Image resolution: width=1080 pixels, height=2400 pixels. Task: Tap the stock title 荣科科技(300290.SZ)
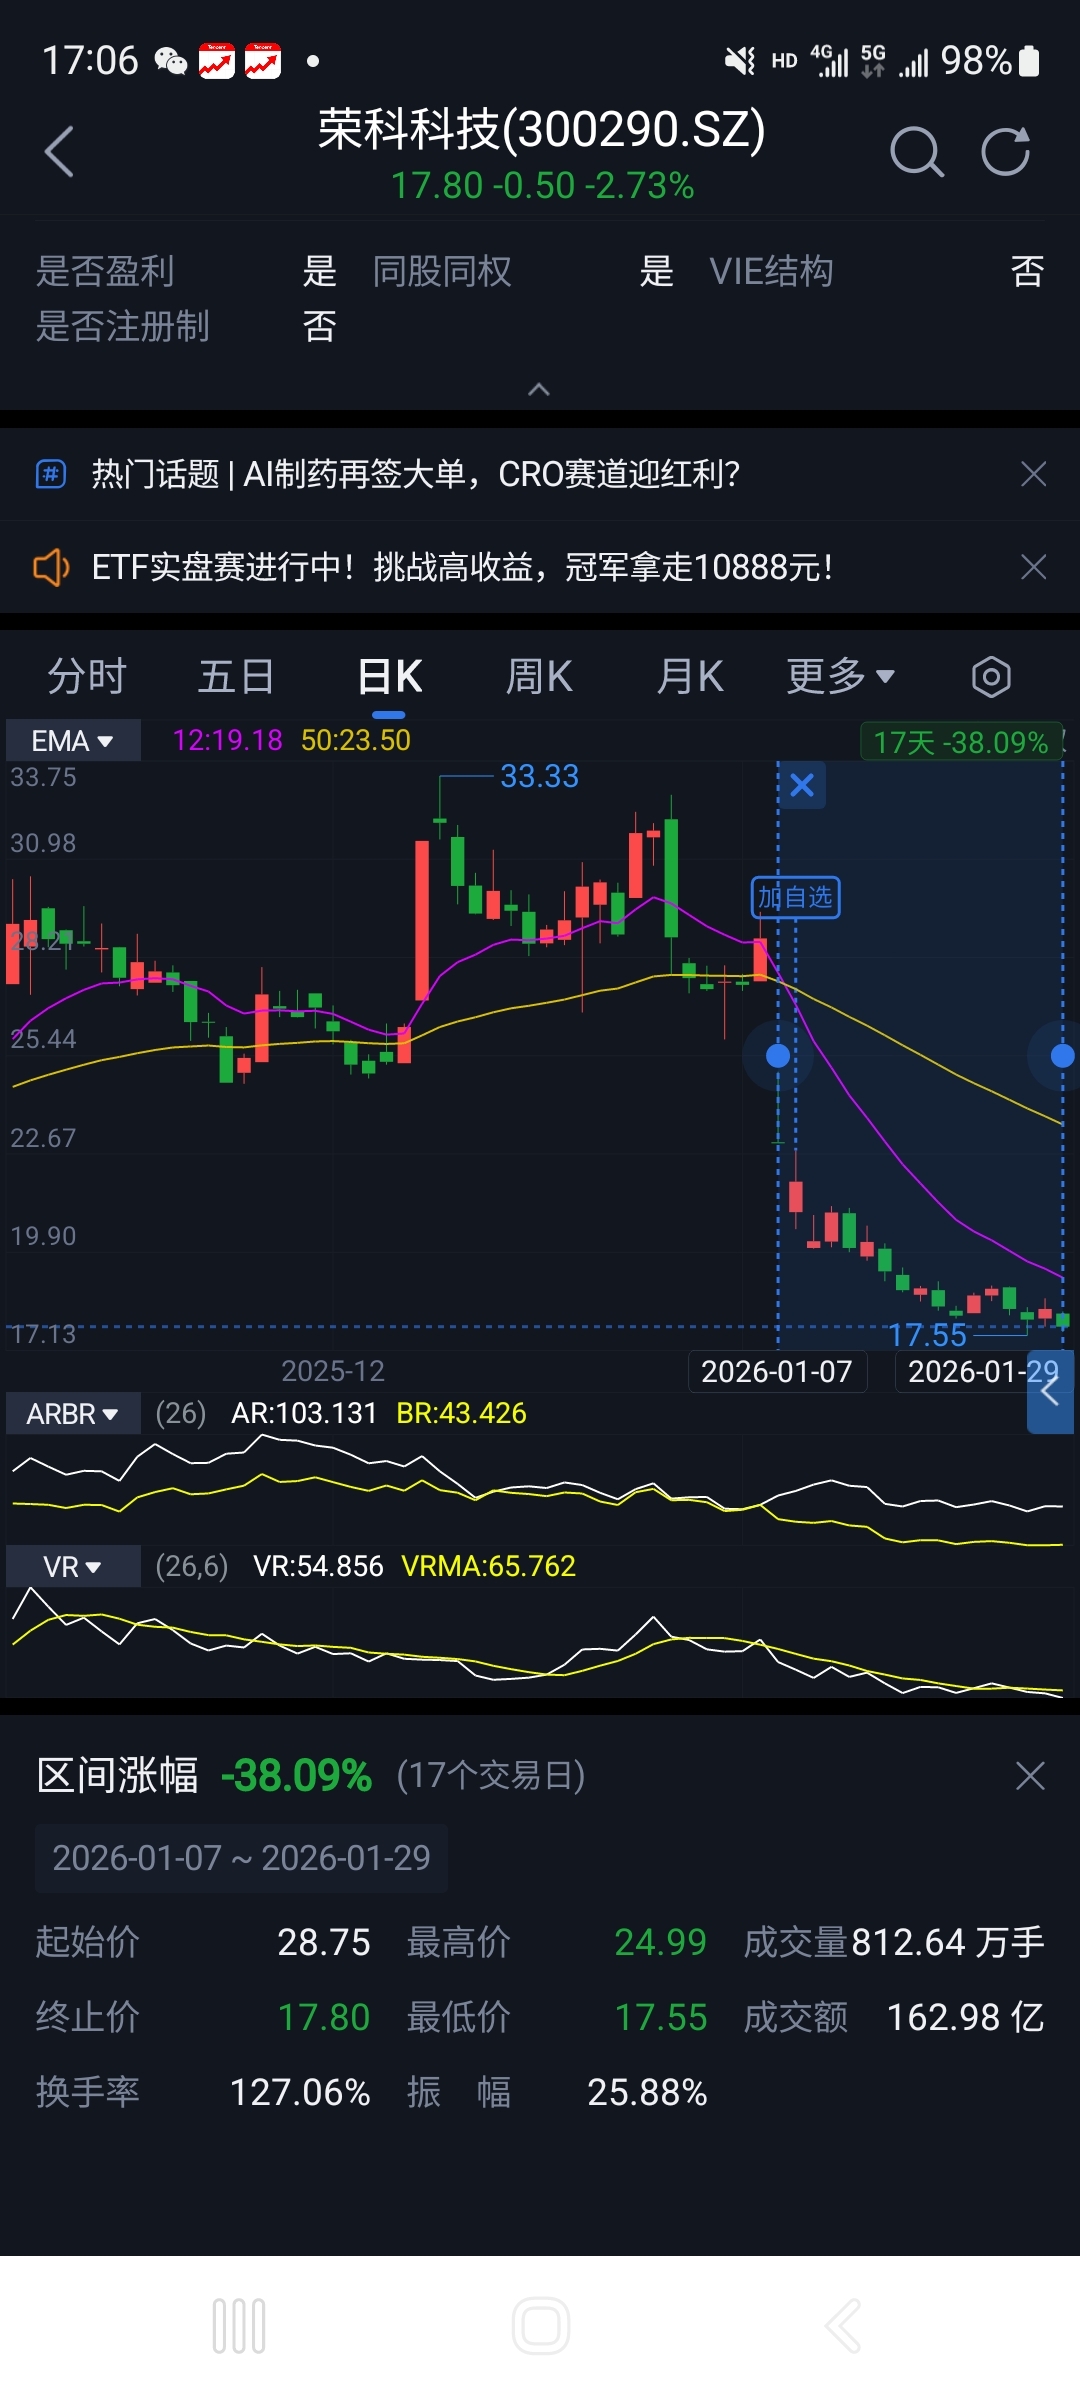541,130
